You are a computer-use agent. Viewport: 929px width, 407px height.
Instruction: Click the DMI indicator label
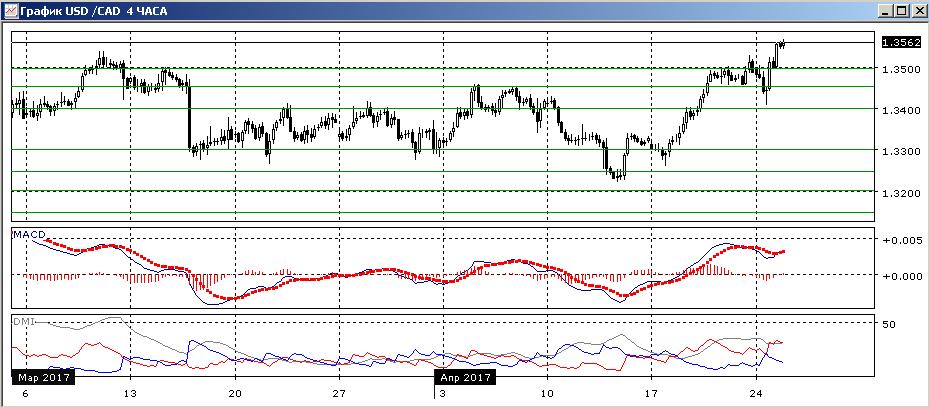[x=24, y=321]
